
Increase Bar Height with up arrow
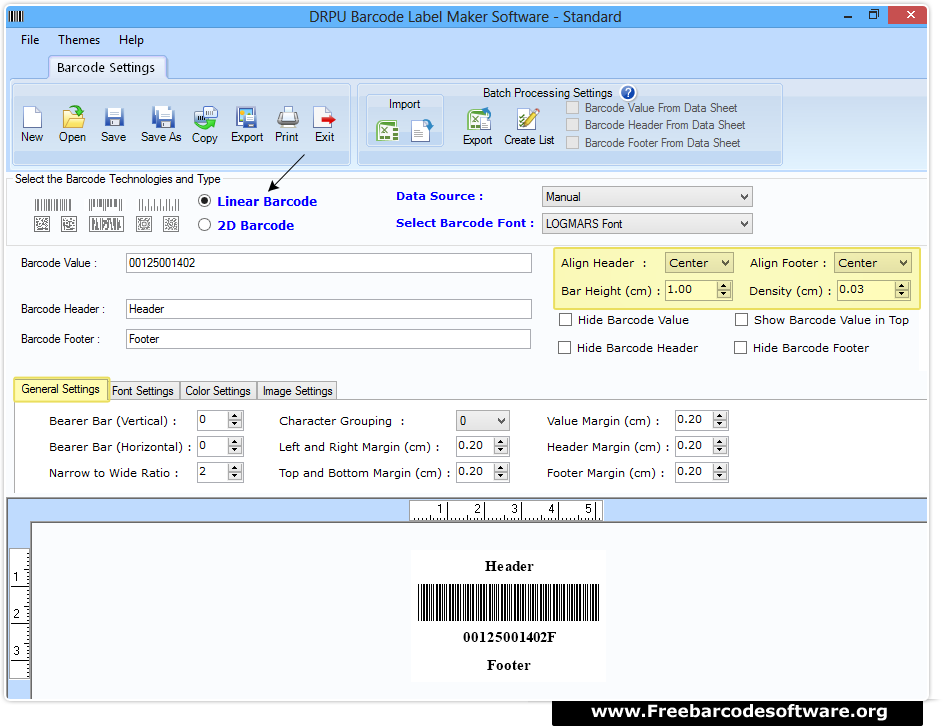724,286
